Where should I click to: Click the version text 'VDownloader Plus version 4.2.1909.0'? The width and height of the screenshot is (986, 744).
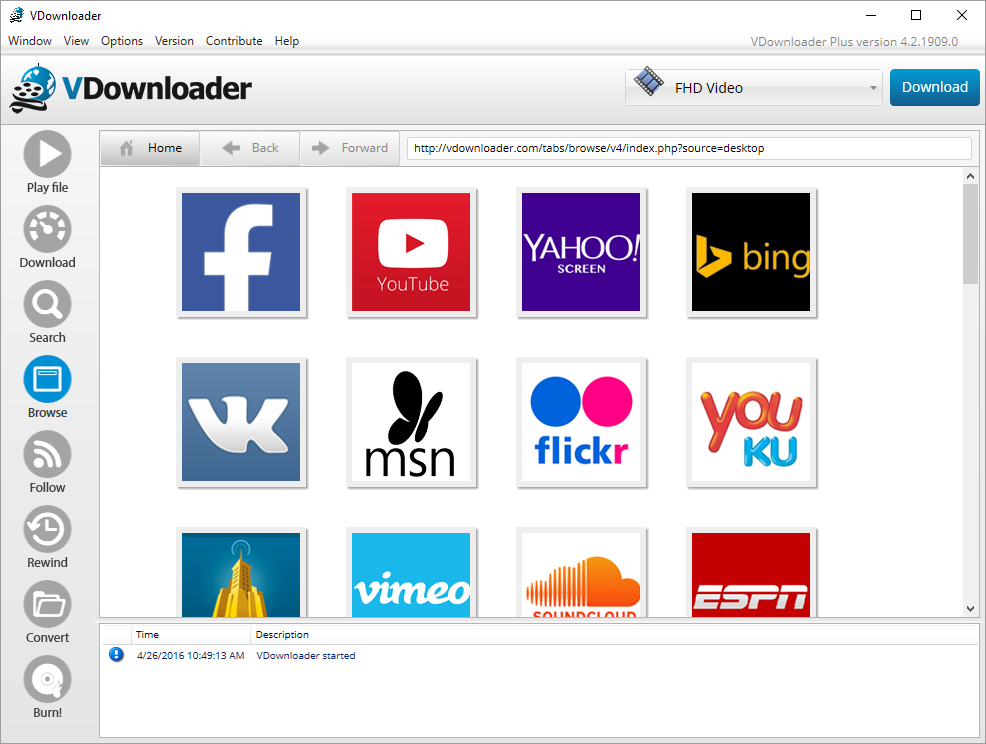coord(854,42)
